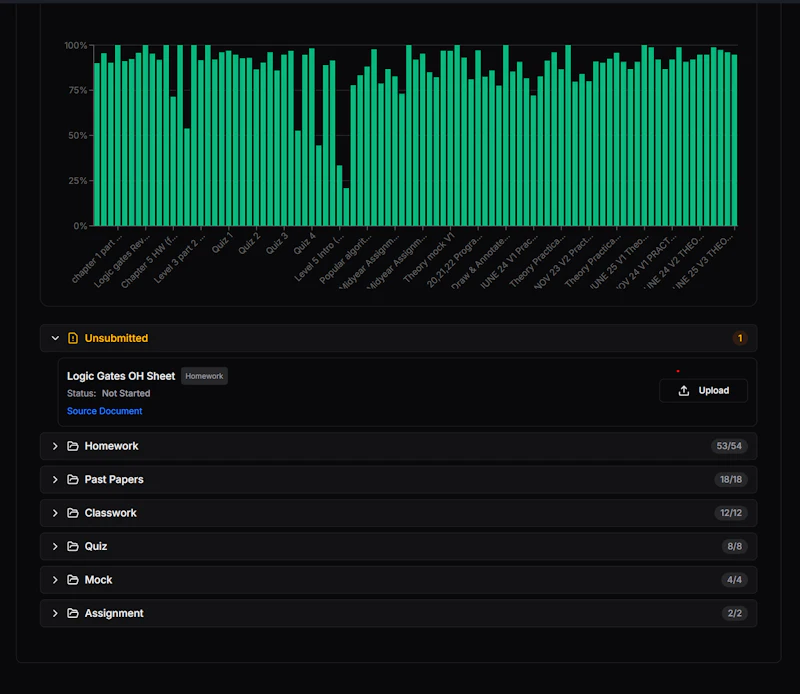Click the Draw & Annotate axis label
The width and height of the screenshot is (800, 694).
[x=481, y=260]
